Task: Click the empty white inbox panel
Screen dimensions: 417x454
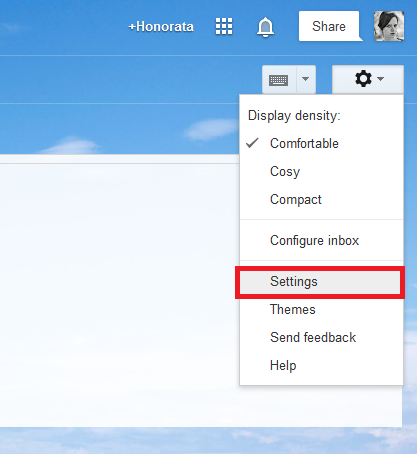Action: [x=119, y=293]
